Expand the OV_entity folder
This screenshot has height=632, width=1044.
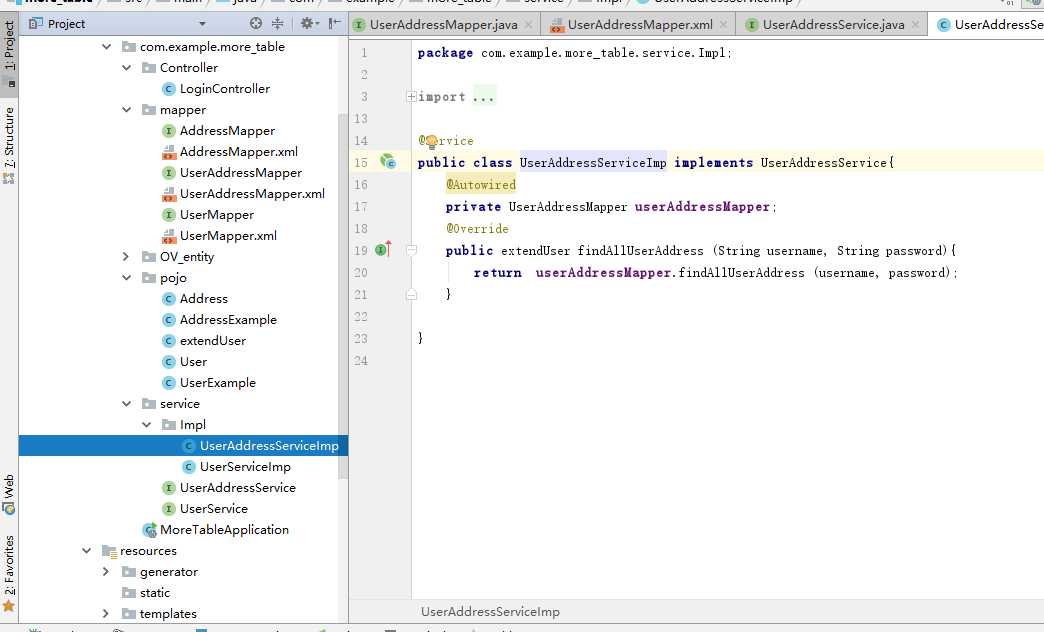coord(127,256)
